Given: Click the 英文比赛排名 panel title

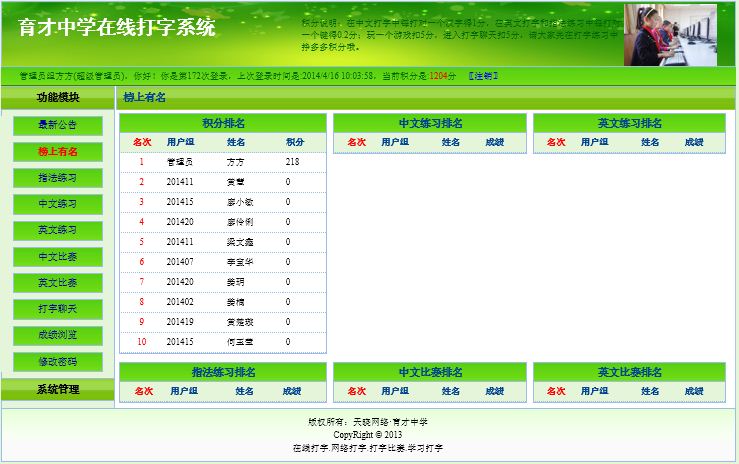Looking at the screenshot, I should tap(629, 372).
